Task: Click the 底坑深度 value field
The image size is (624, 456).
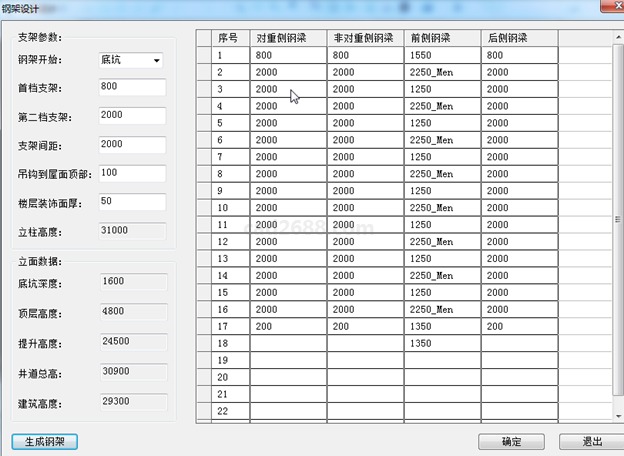Action: [x=132, y=282]
